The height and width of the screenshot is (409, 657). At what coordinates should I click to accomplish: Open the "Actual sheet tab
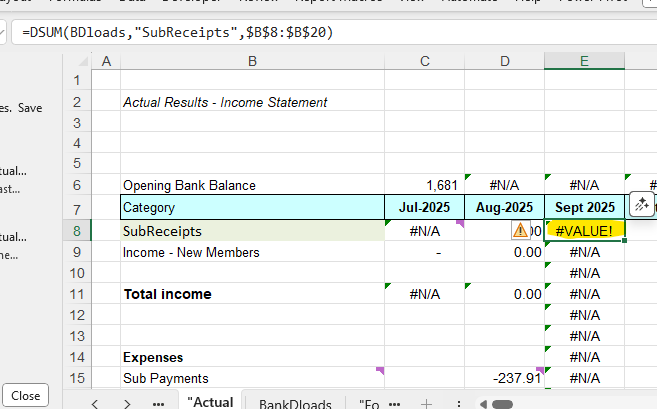pos(210,402)
